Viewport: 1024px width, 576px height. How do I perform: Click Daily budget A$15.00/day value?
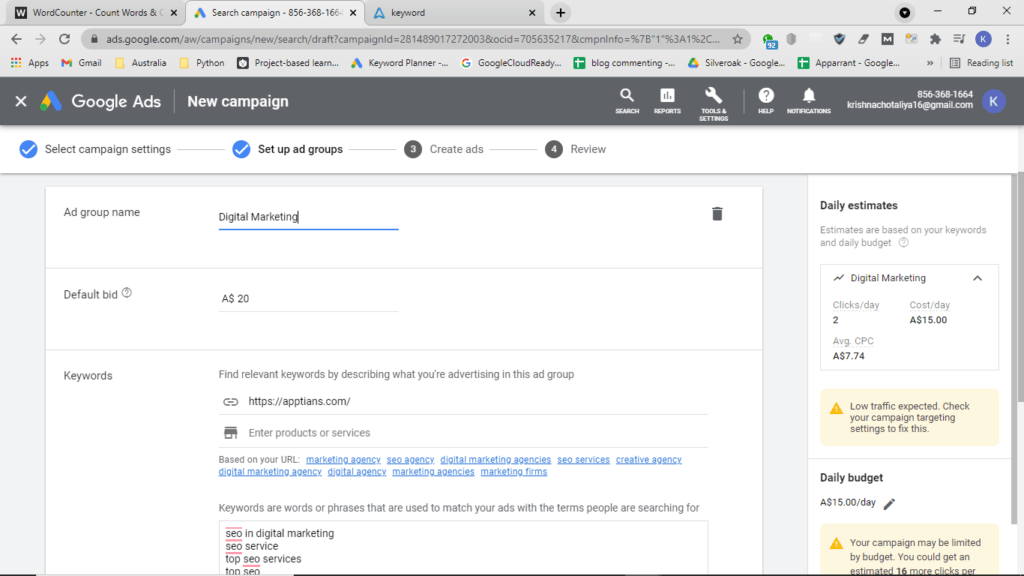847,502
